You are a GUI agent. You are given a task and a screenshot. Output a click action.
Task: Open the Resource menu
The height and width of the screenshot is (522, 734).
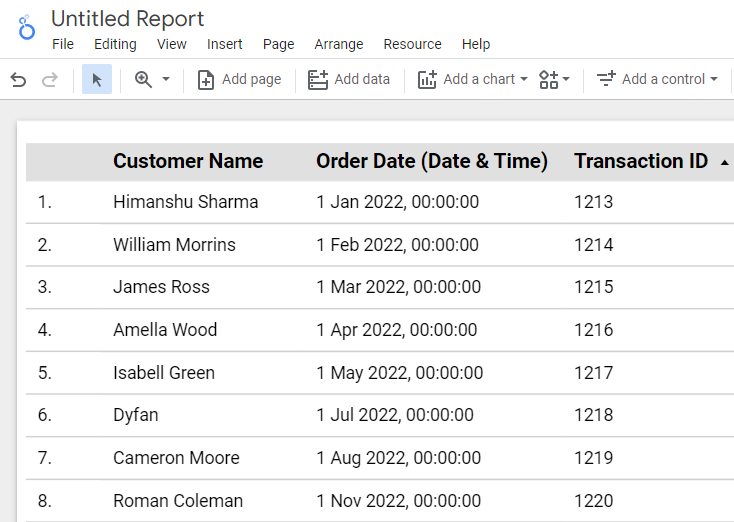pyautogui.click(x=412, y=44)
